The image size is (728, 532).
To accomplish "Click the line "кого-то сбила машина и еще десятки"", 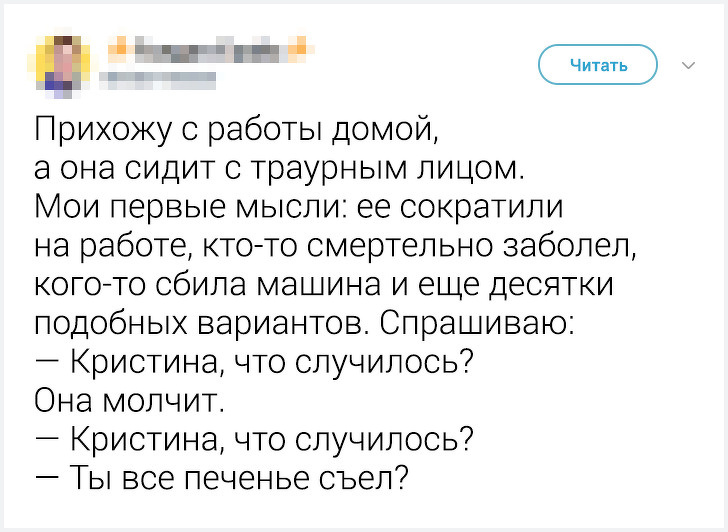I will [x=324, y=284].
